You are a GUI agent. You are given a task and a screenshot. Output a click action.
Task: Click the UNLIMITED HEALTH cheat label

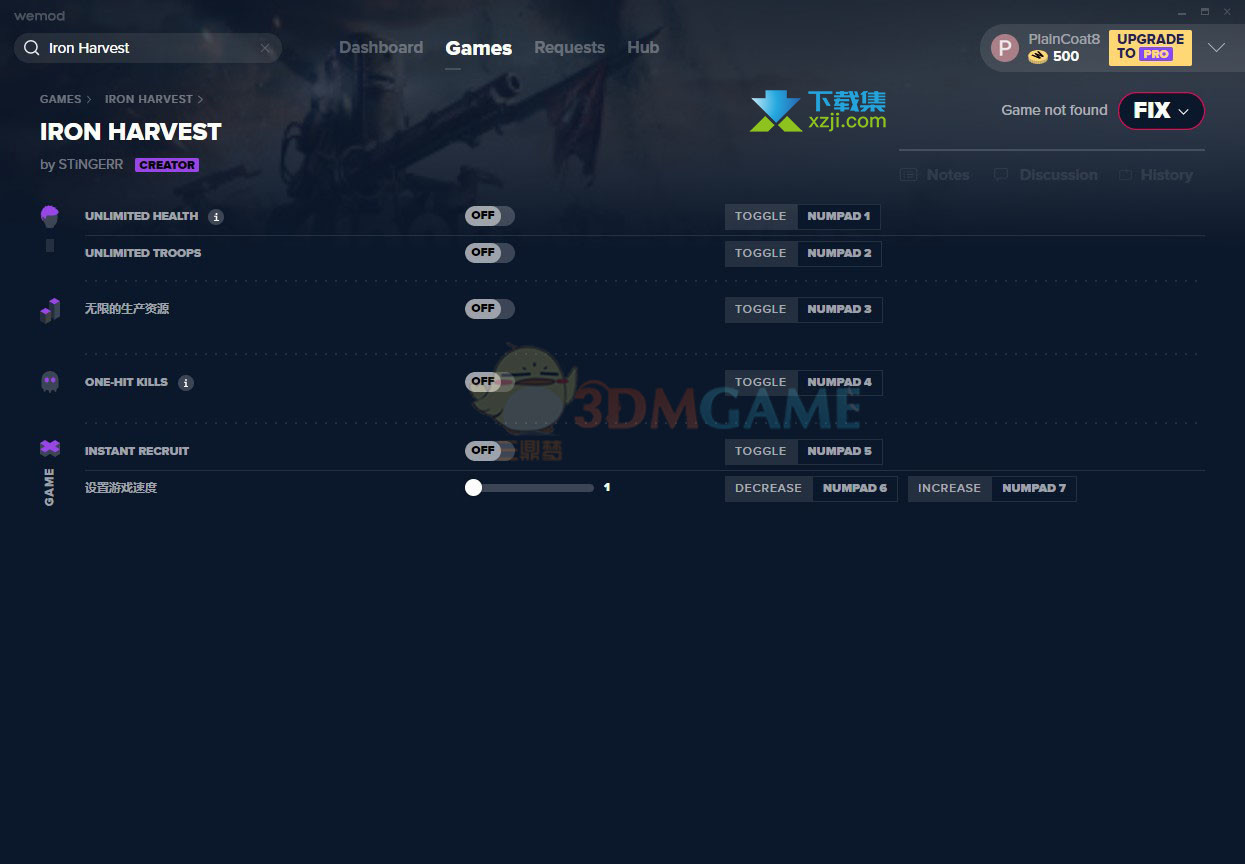tap(141, 216)
